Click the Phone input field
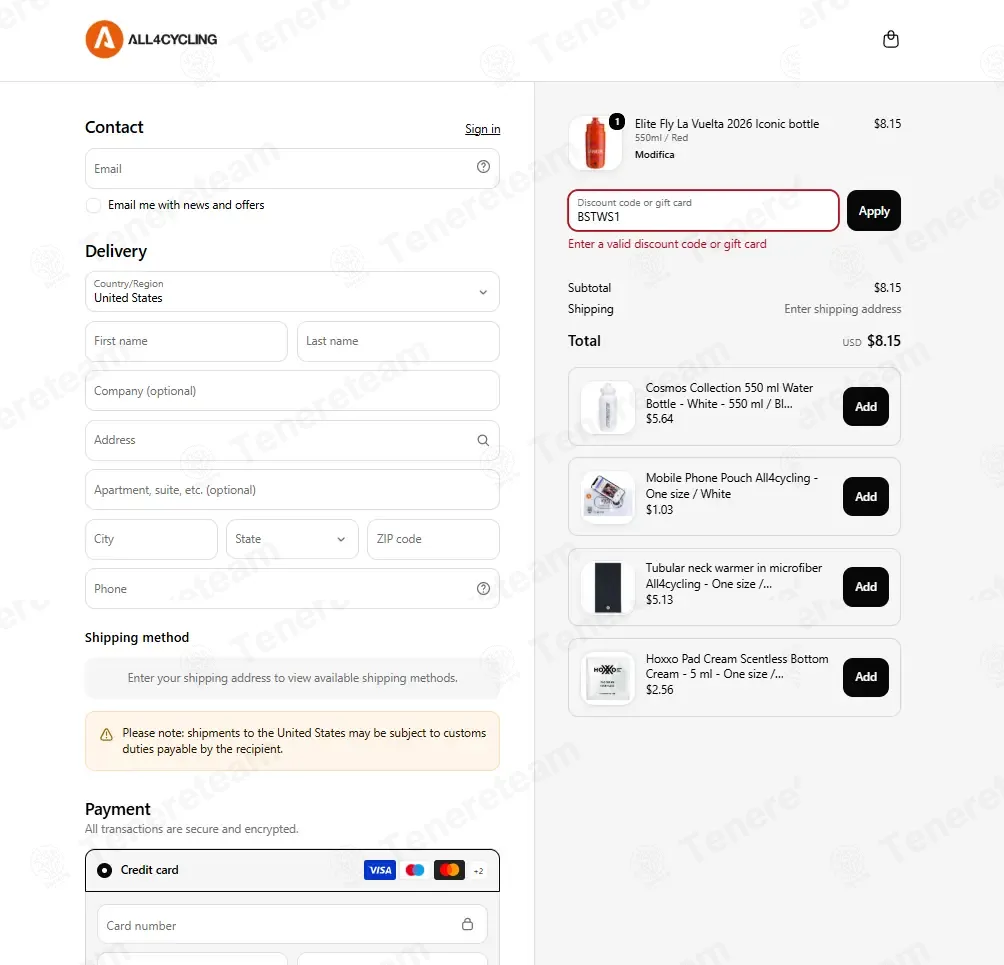The image size is (1004, 965). 292,588
